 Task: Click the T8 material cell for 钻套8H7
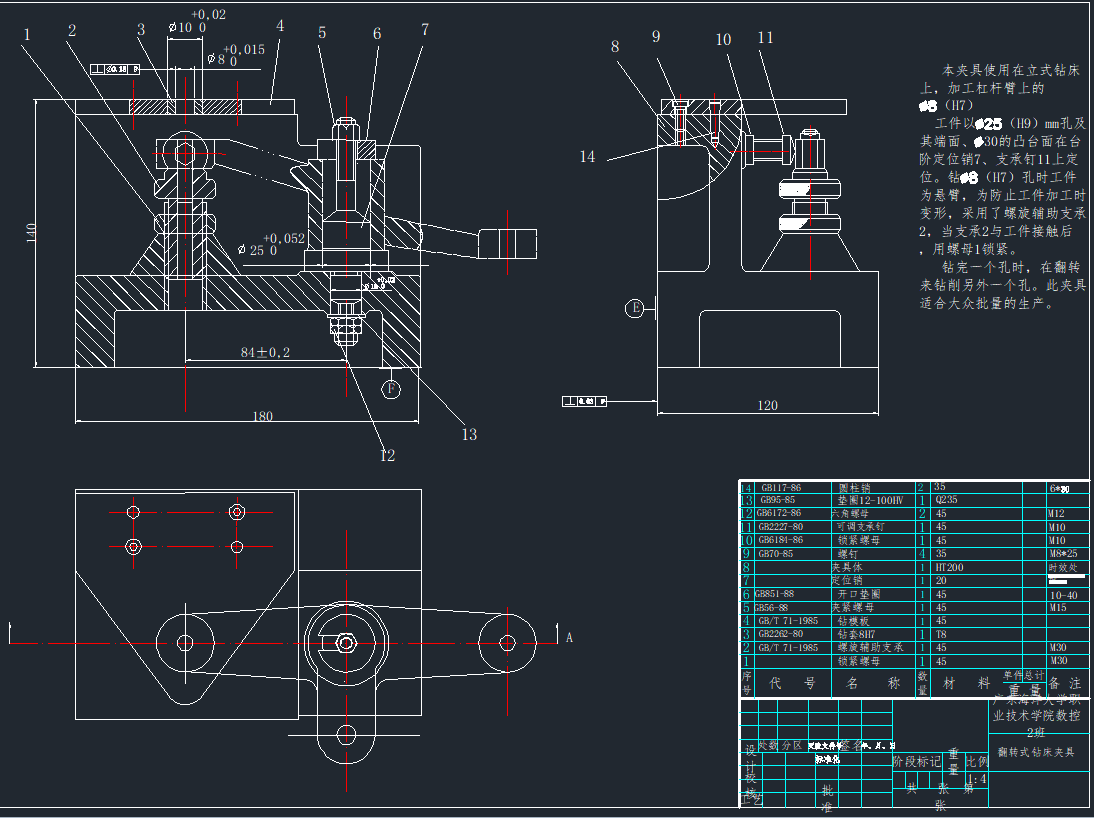tap(941, 634)
